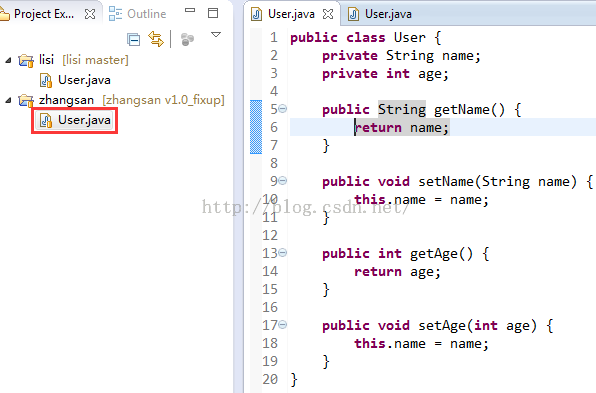
Task: Activate the first User.java editor tab
Action: [x=291, y=14]
